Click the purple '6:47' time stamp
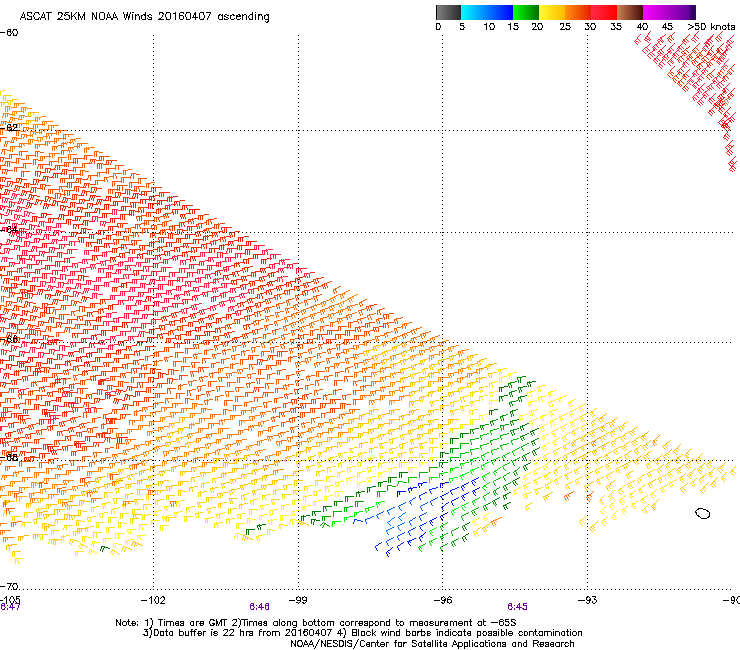Viewport: 740px width, 650px height. tap(10, 607)
